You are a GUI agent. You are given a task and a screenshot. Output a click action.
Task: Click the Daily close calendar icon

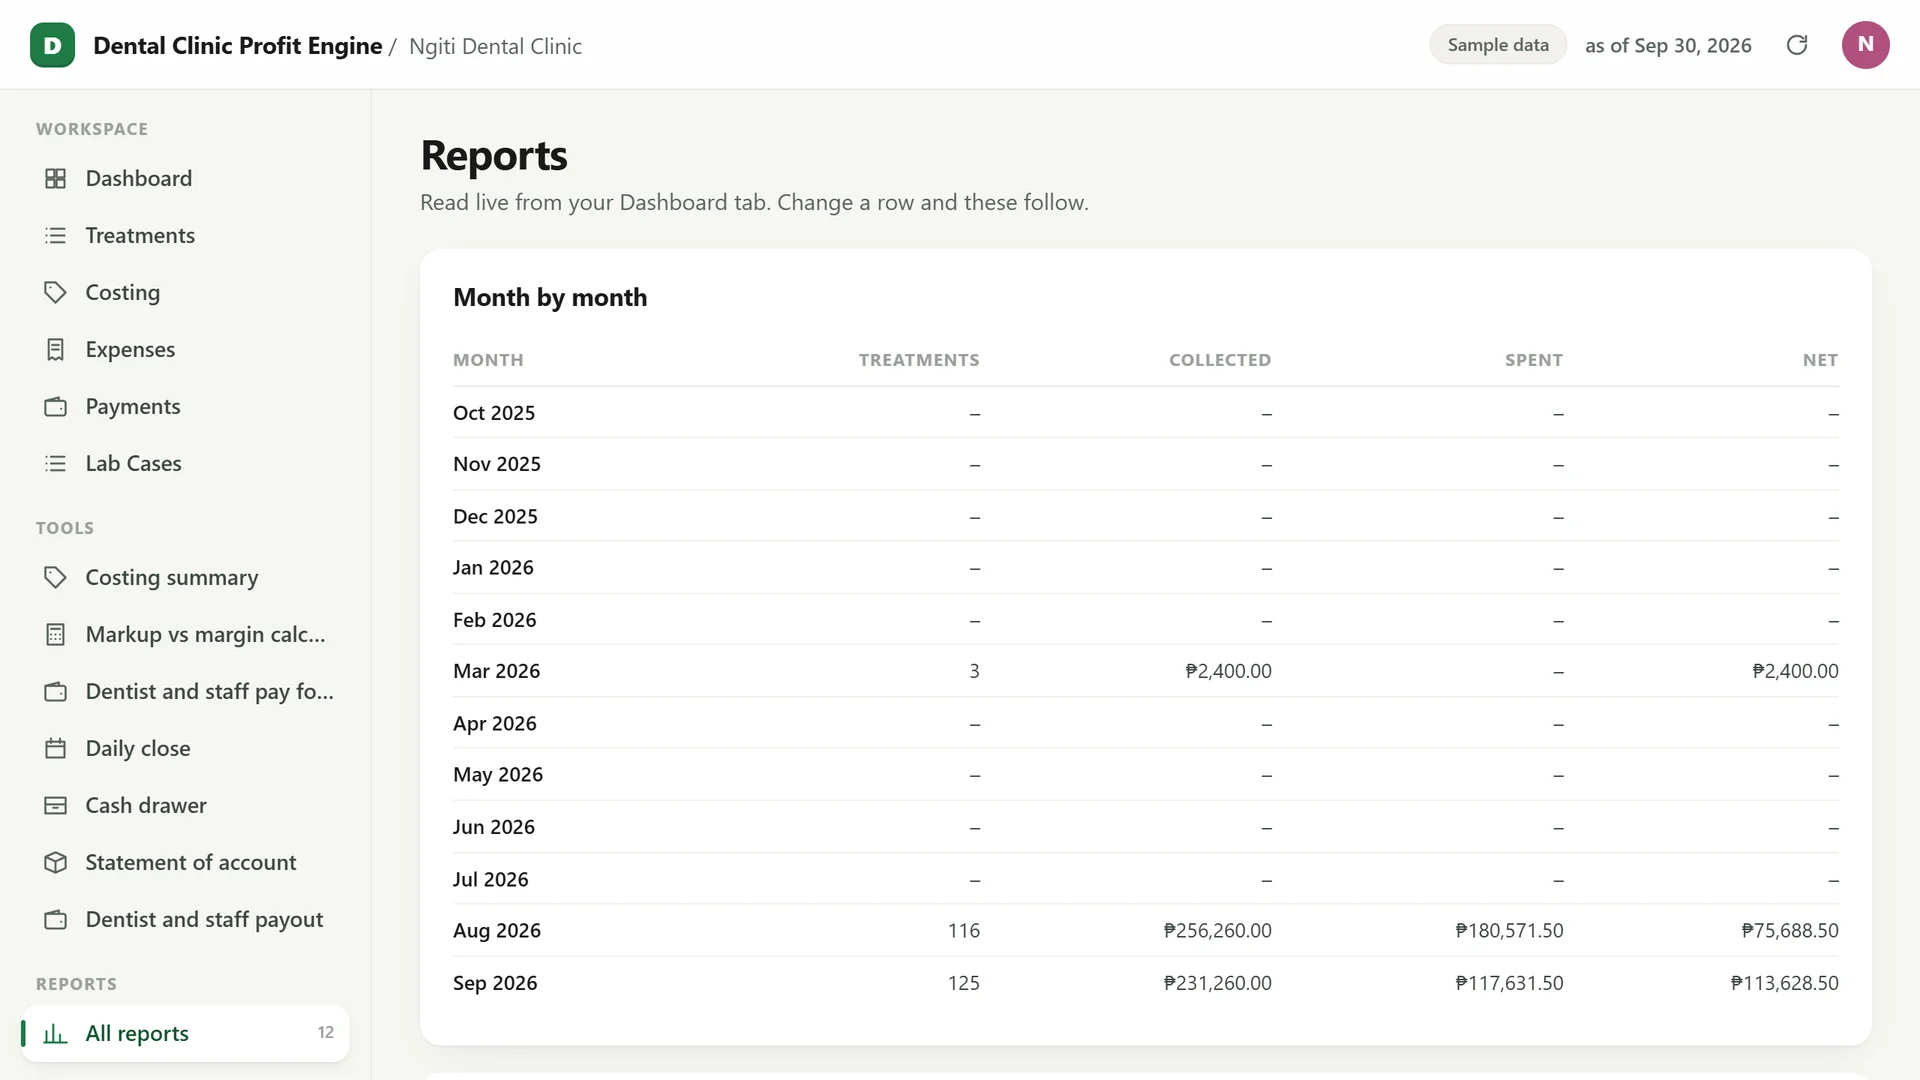point(56,748)
